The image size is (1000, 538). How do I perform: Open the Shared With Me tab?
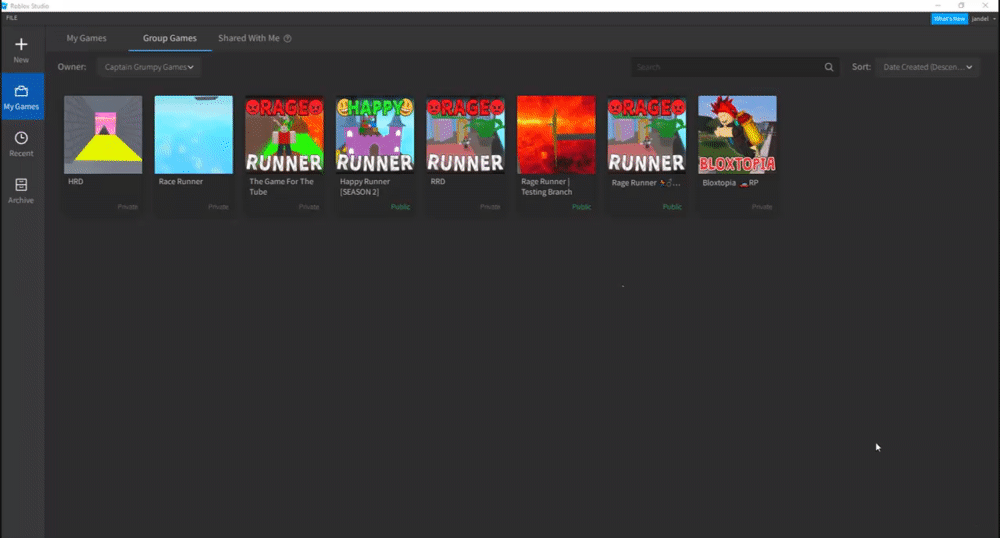(x=249, y=38)
